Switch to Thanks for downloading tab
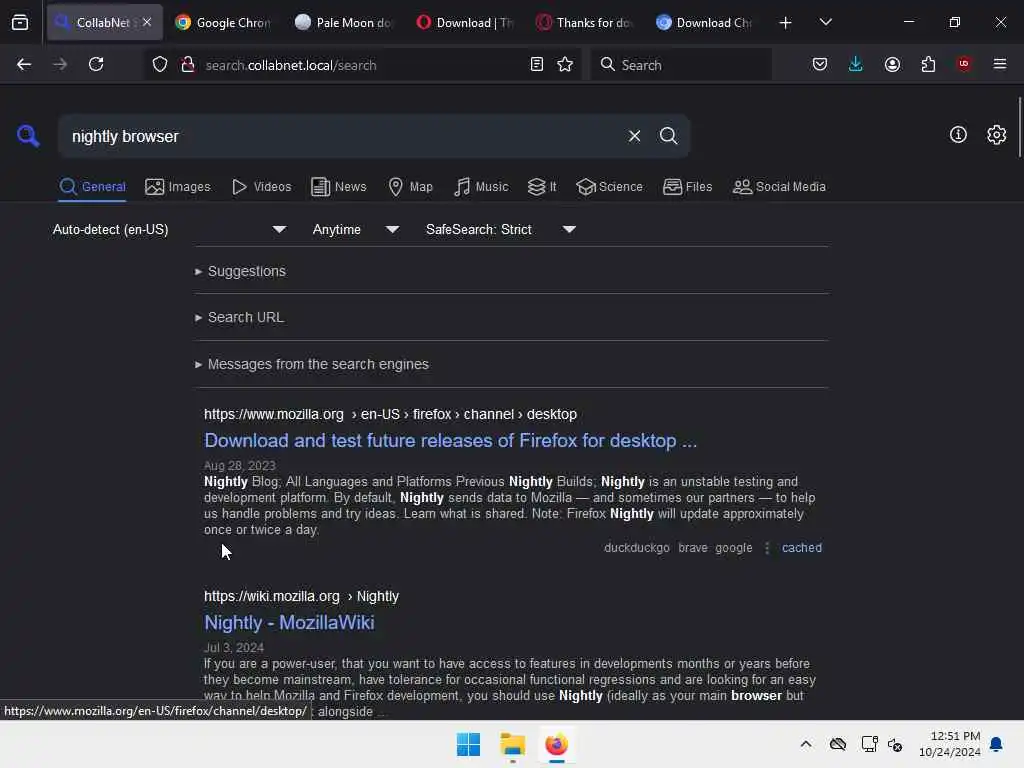Image resolution: width=1024 pixels, height=768 pixels. pyautogui.click(x=583, y=22)
